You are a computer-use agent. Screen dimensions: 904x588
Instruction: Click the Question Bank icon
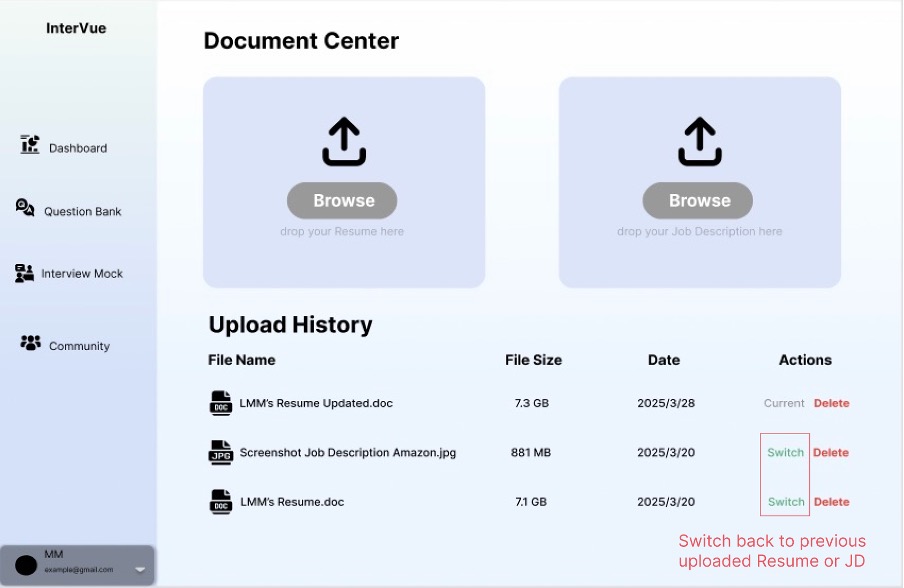26,207
